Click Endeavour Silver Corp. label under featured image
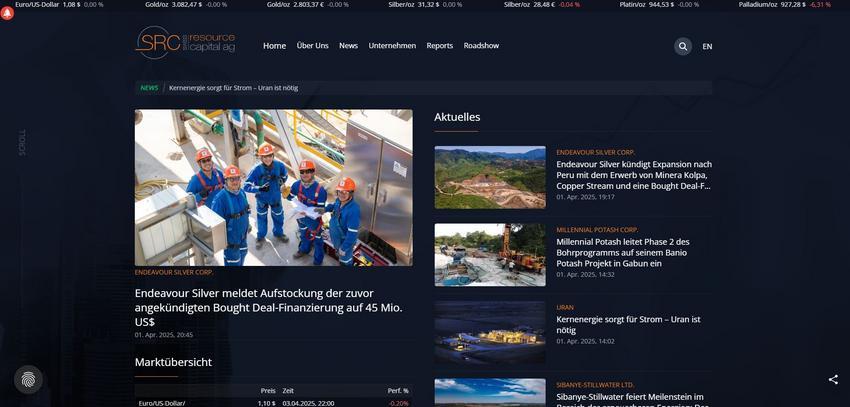This screenshot has height=407, width=850. (174, 273)
